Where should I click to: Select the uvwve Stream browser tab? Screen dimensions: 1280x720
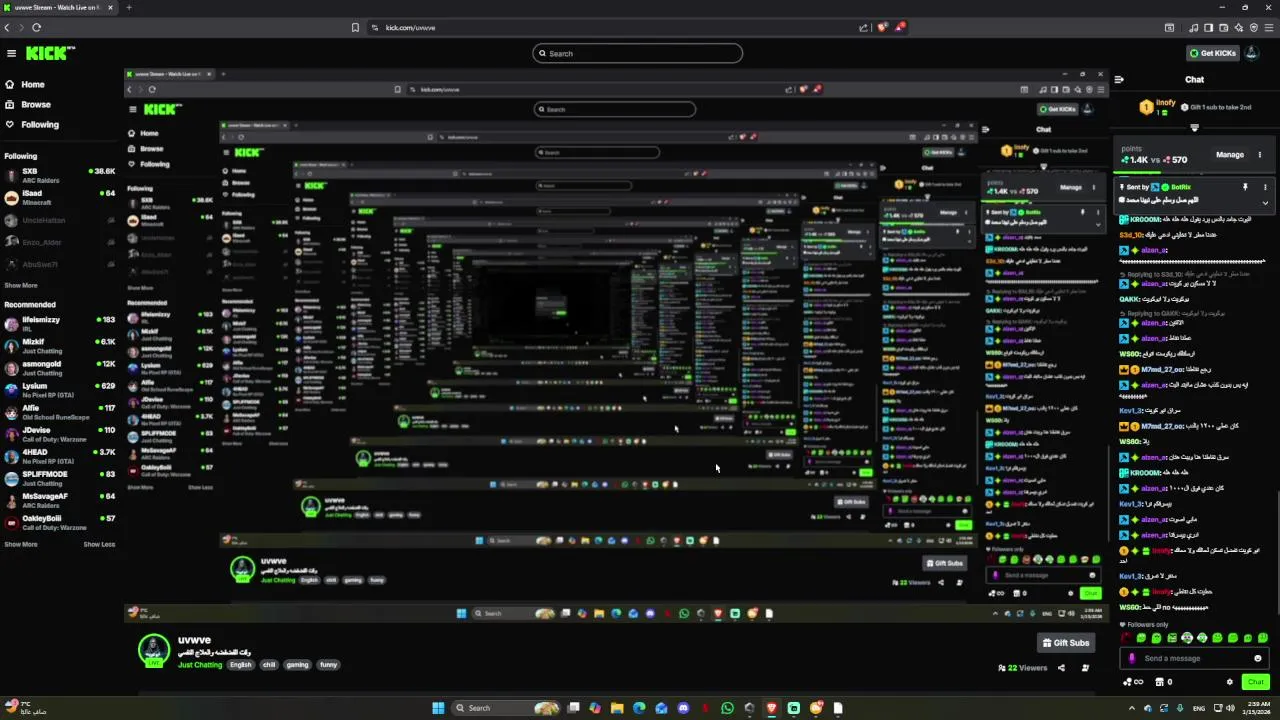(x=60, y=8)
